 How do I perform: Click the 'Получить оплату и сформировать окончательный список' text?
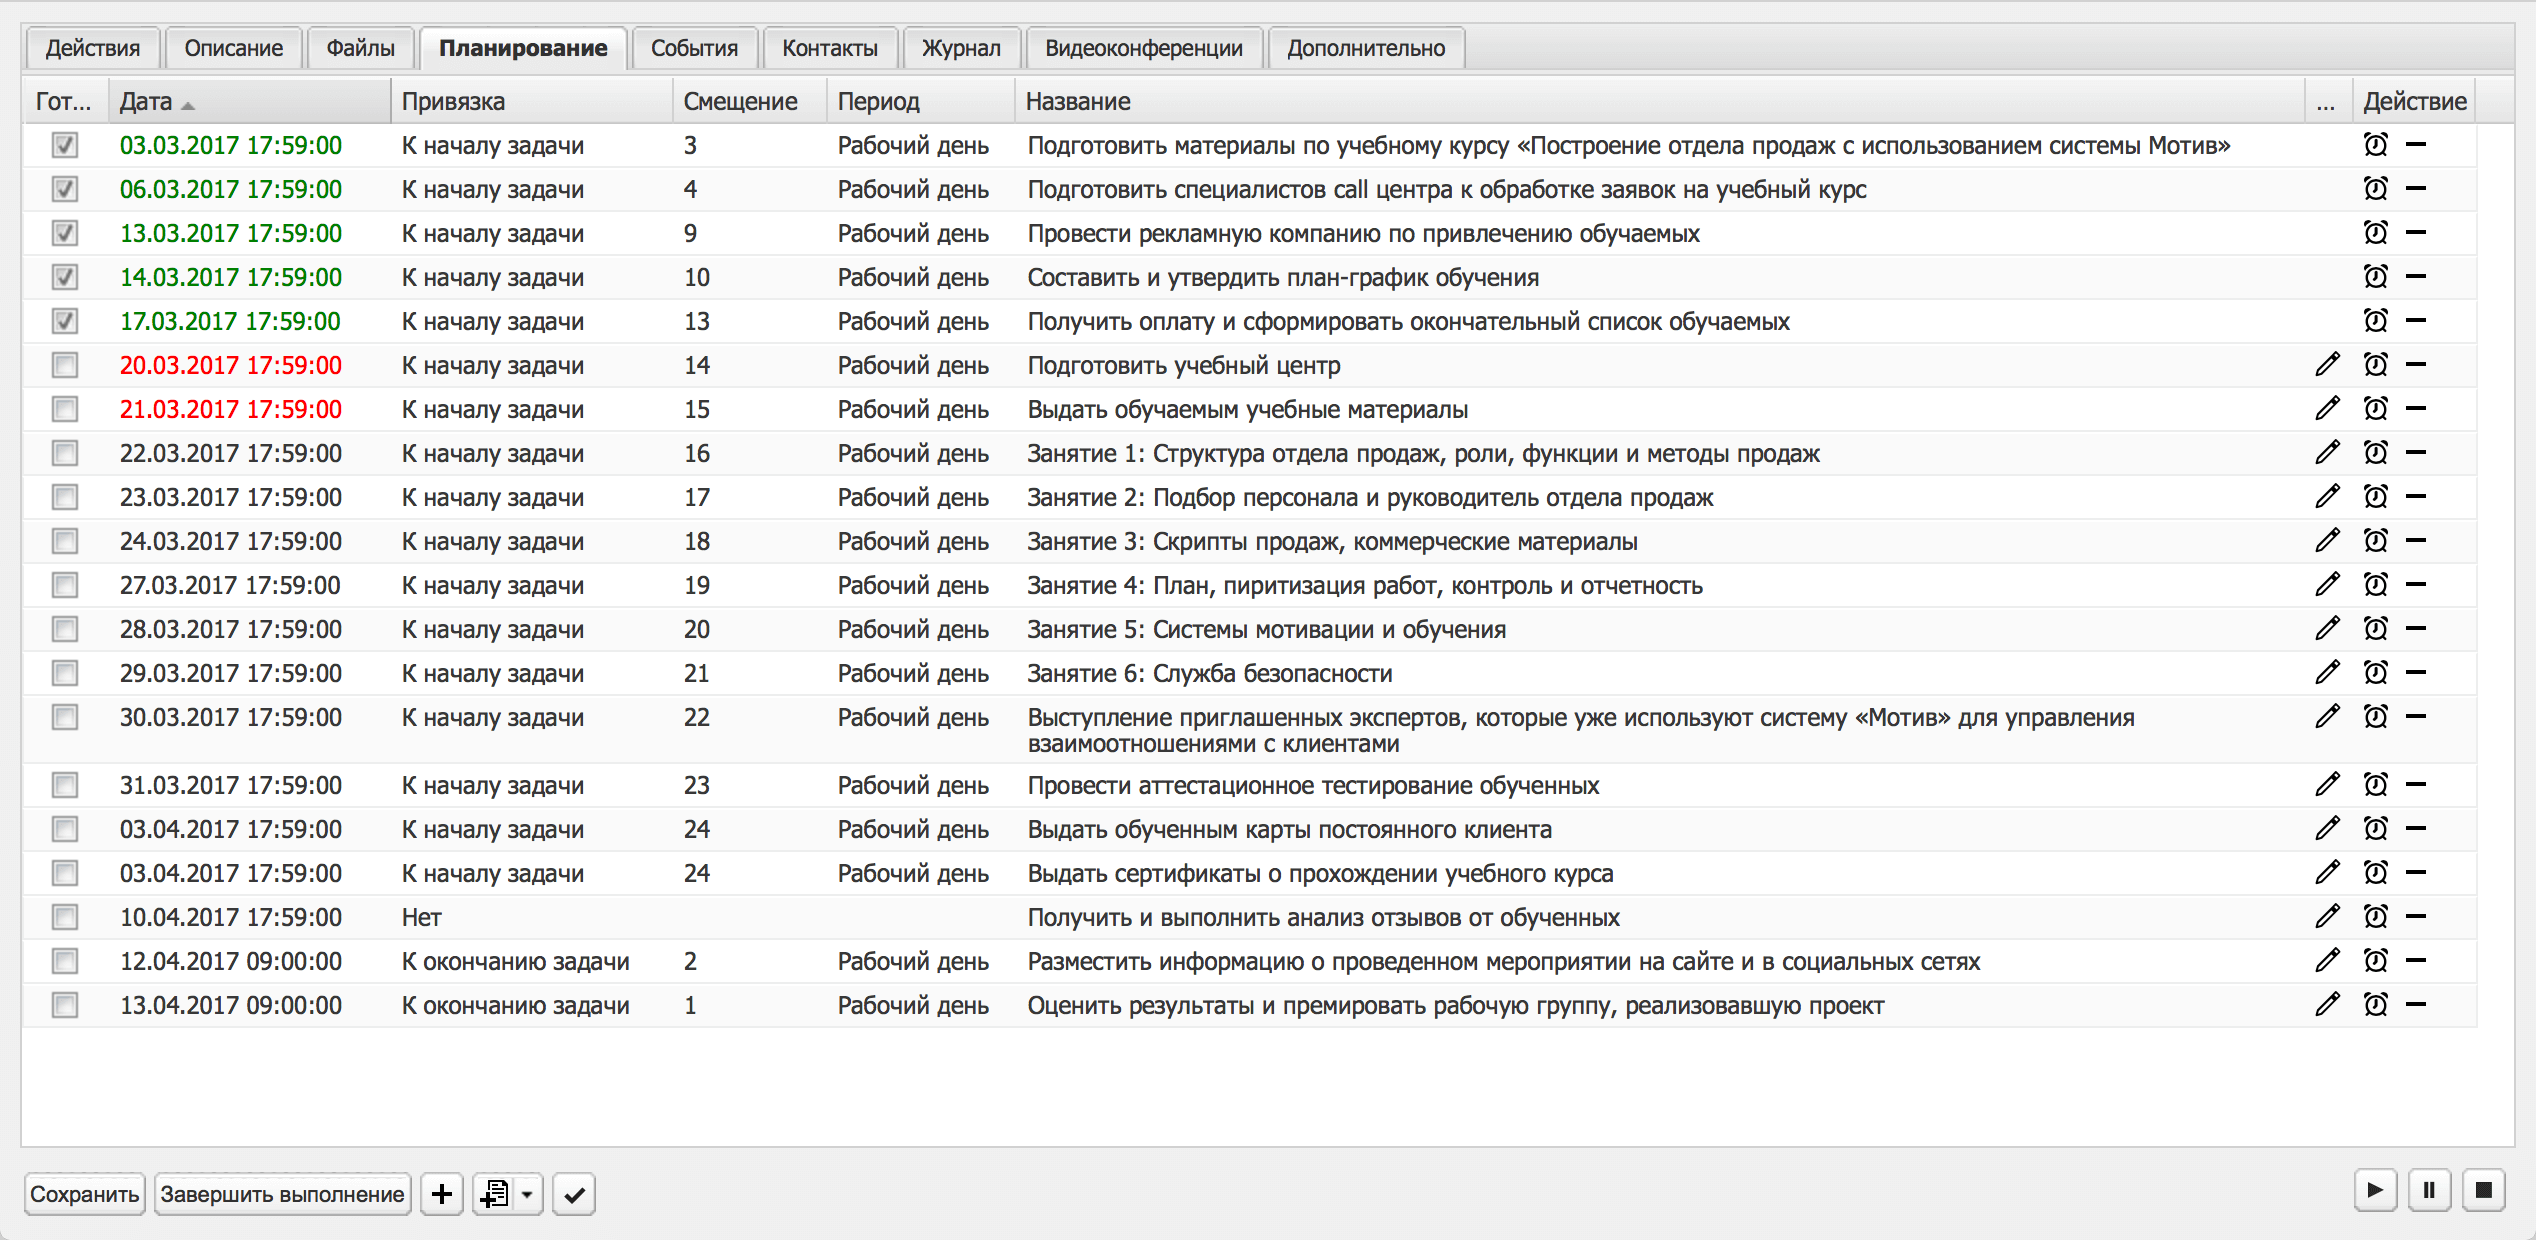(1409, 321)
